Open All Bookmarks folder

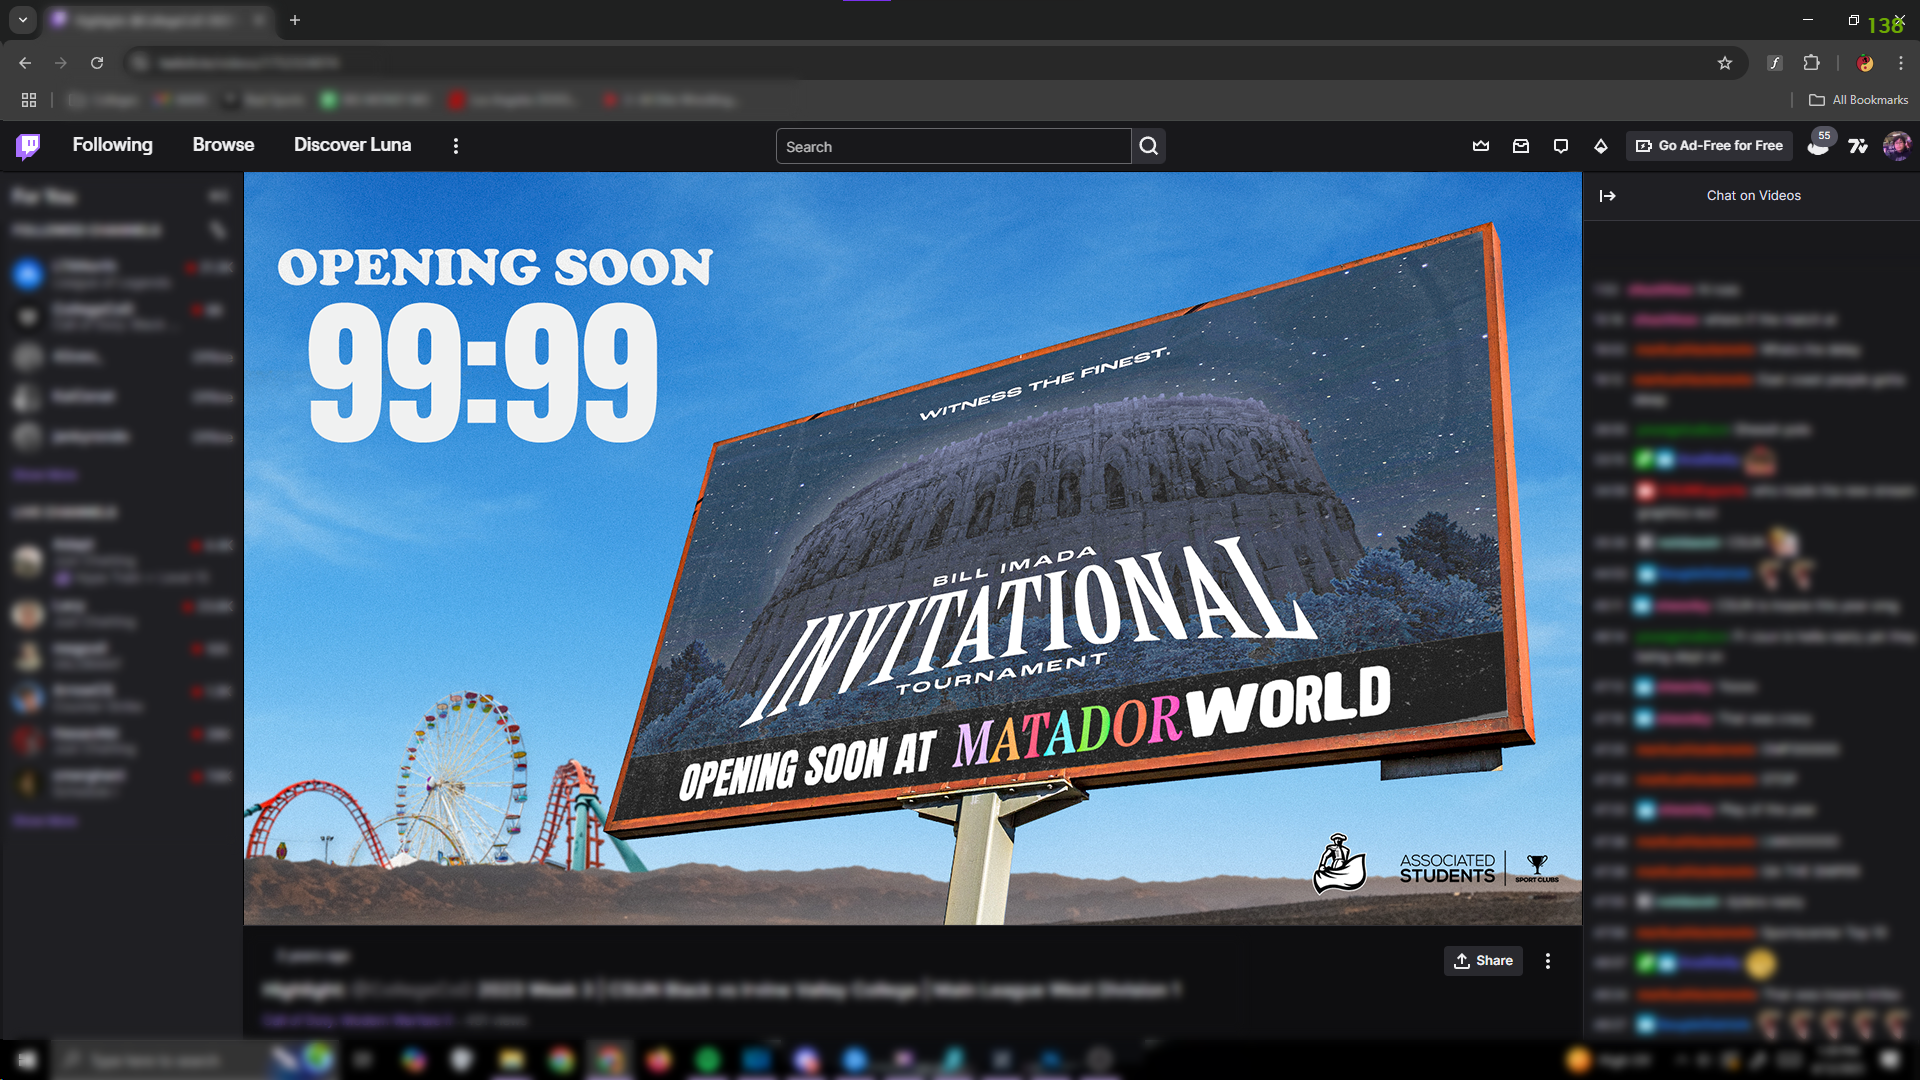click(x=1859, y=100)
